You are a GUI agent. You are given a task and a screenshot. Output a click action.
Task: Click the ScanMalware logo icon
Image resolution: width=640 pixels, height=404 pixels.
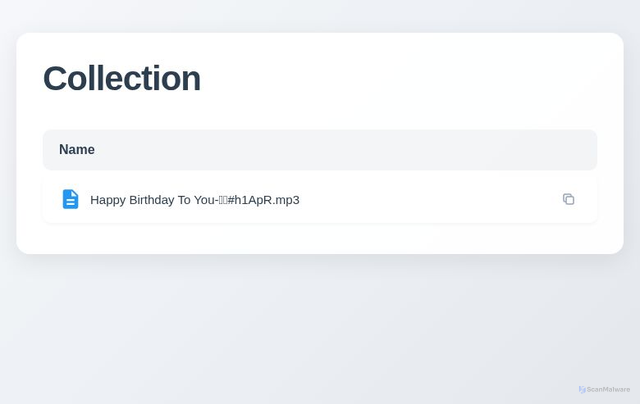582,389
